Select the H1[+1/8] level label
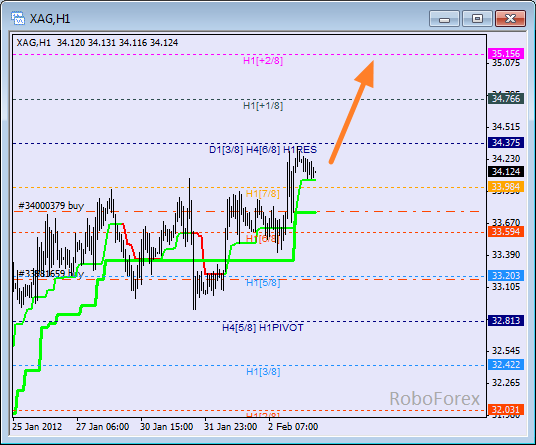Viewport: 536px width, 445px height. 263,106
